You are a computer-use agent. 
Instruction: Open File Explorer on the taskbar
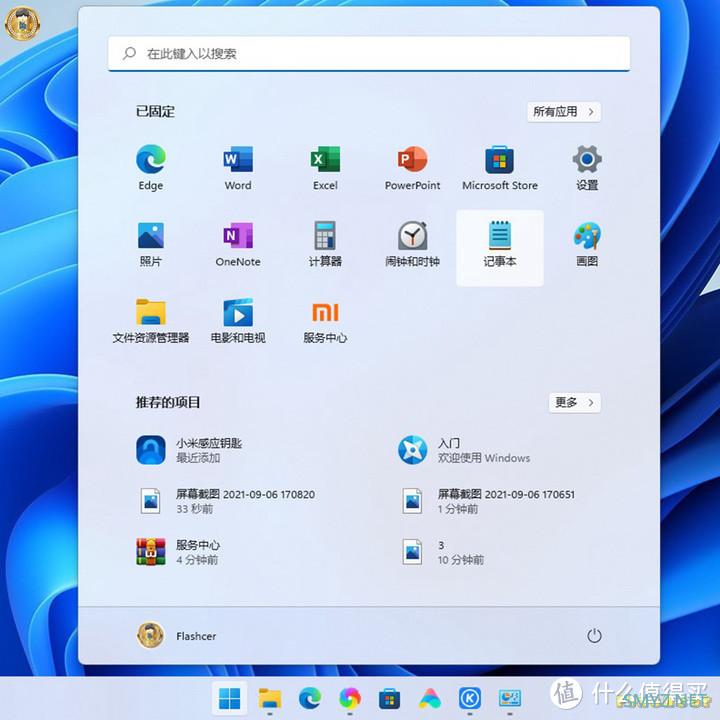pyautogui.click(x=270, y=699)
